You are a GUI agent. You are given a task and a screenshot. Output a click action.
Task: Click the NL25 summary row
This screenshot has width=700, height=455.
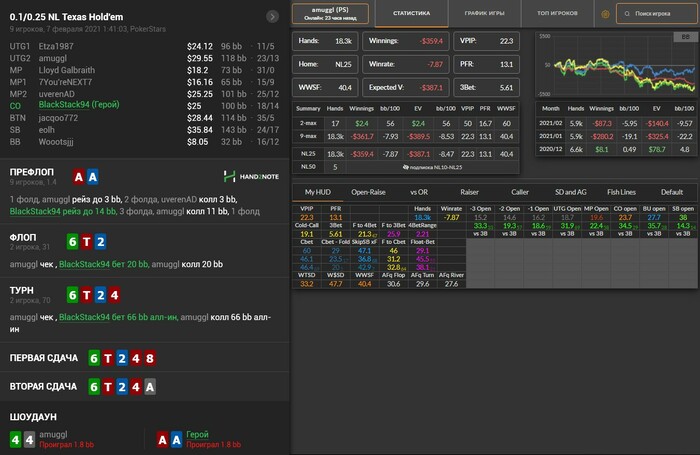click(x=405, y=154)
